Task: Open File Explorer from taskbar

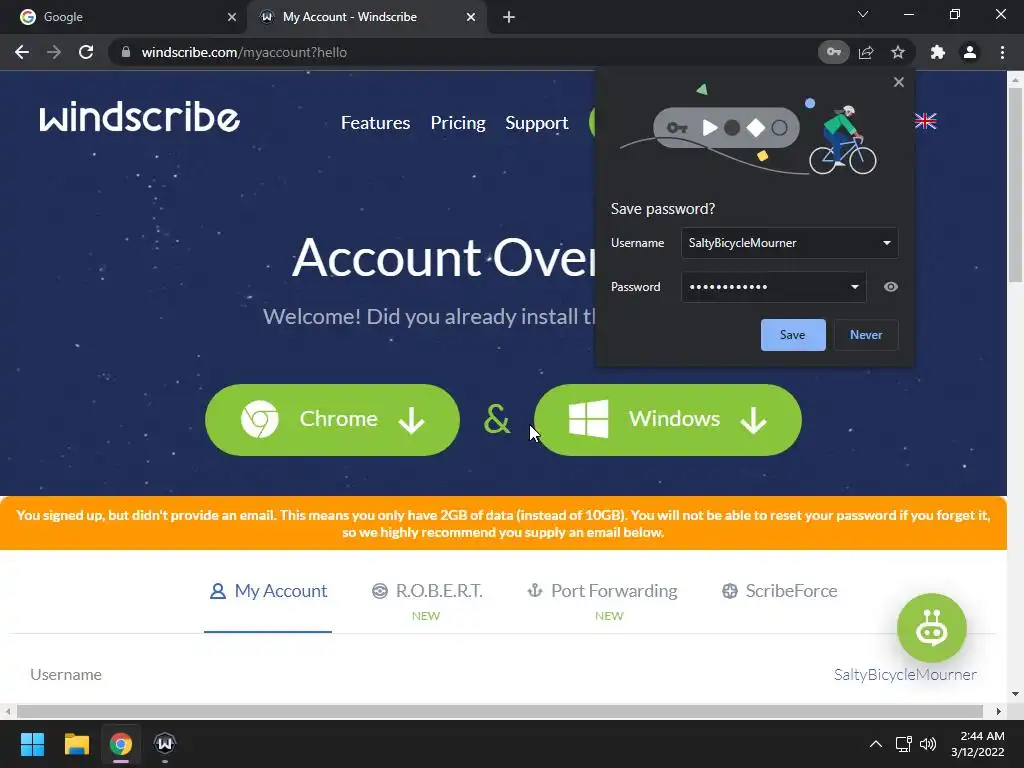Action: pos(76,744)
